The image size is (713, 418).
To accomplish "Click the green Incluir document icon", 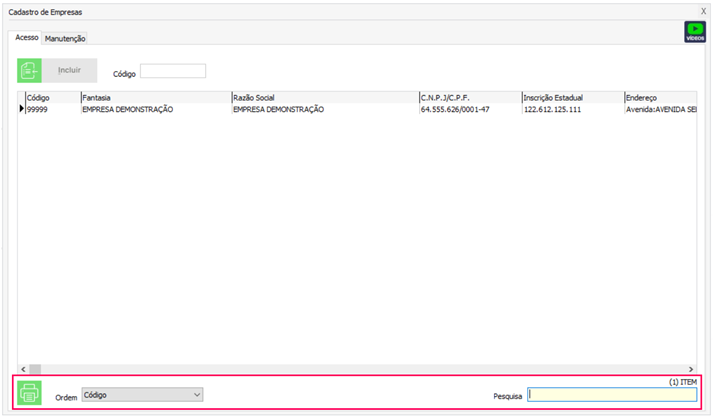I will tap(30, 70).
